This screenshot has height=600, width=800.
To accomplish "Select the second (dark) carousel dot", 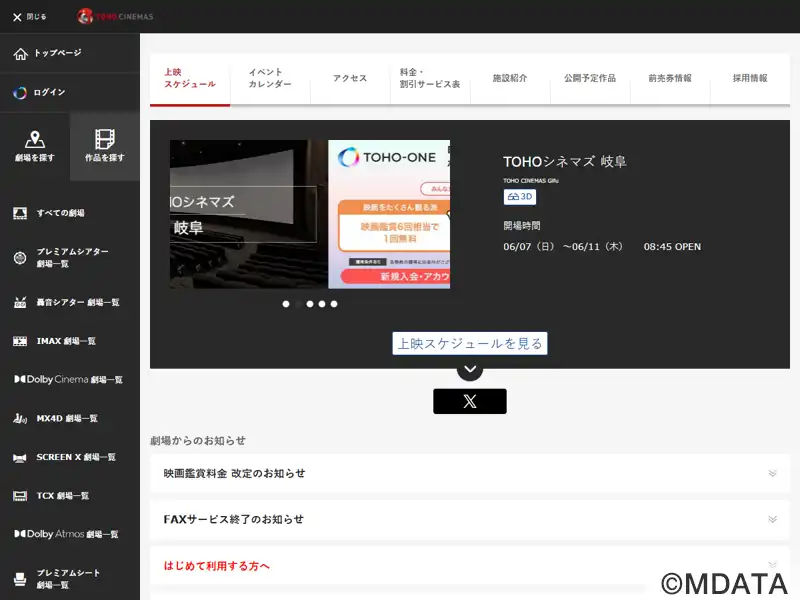I will tap(298, 304).
